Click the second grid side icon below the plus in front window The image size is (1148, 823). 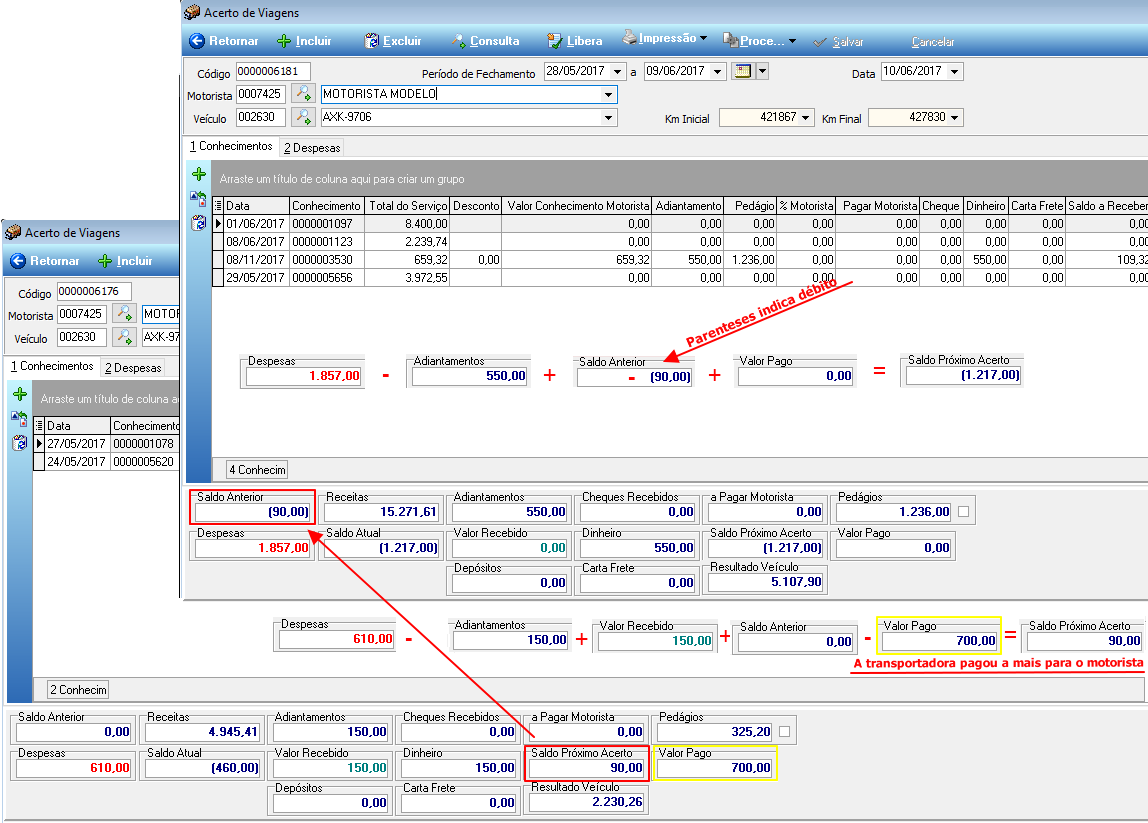pos(198,198)
